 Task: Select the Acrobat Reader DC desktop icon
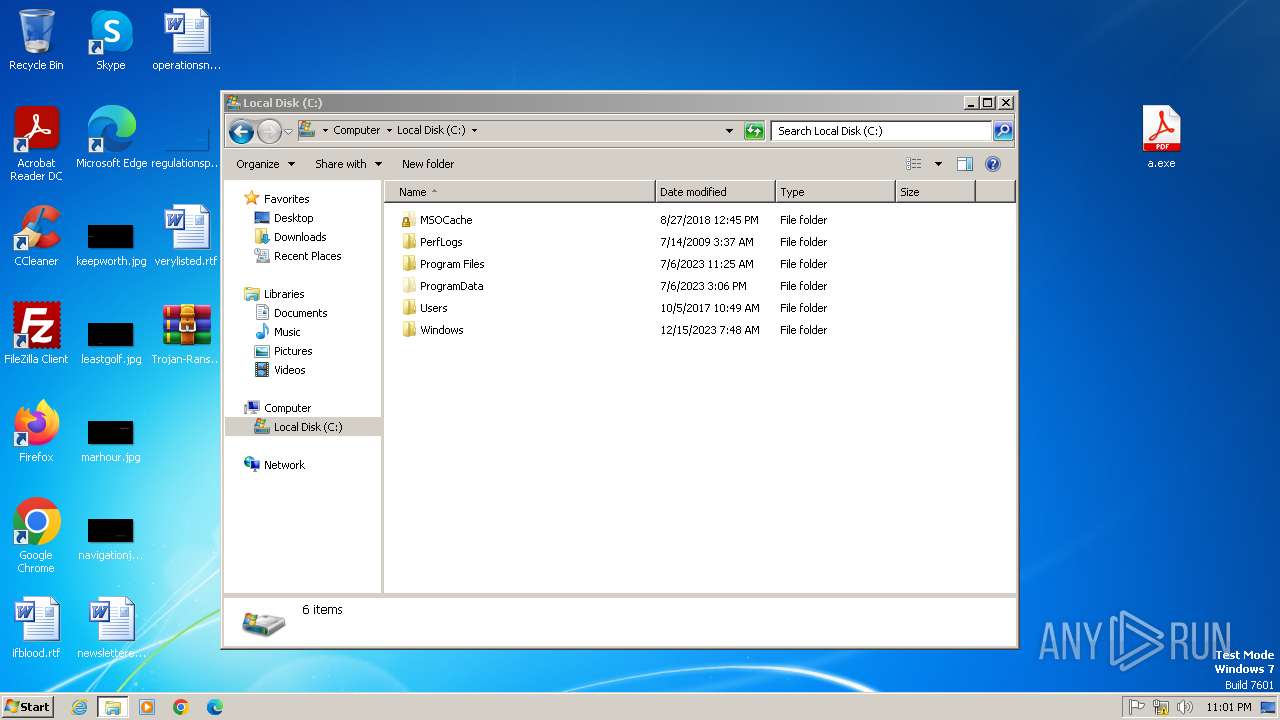(x=36, y=144)
